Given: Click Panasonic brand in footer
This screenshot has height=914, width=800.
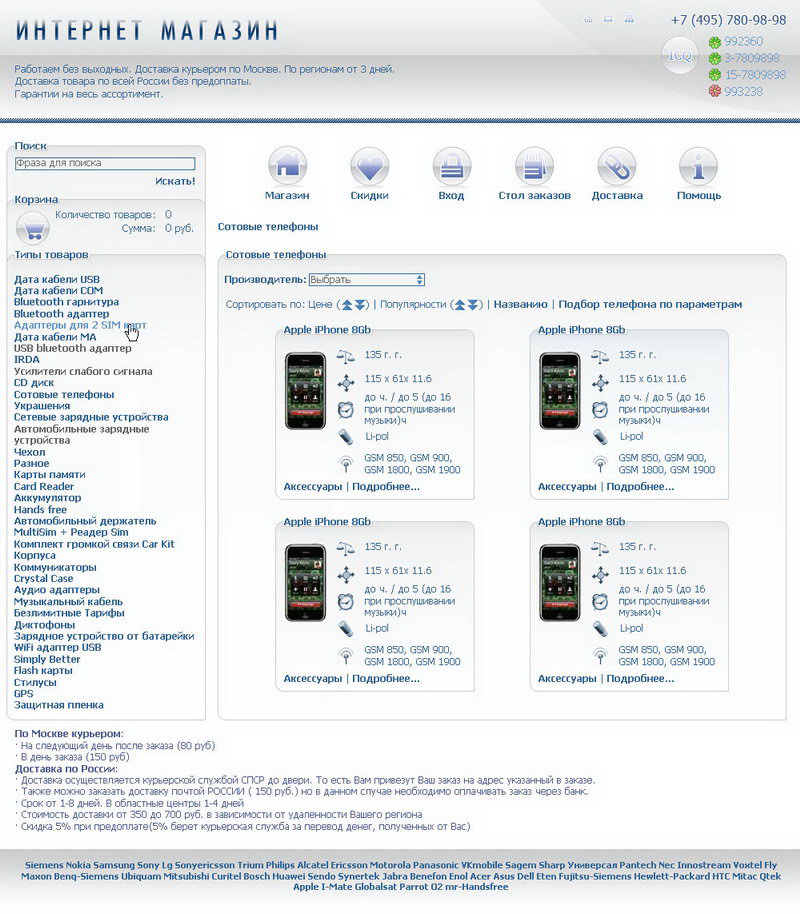Looking at the screenshot, I should 436,866.
